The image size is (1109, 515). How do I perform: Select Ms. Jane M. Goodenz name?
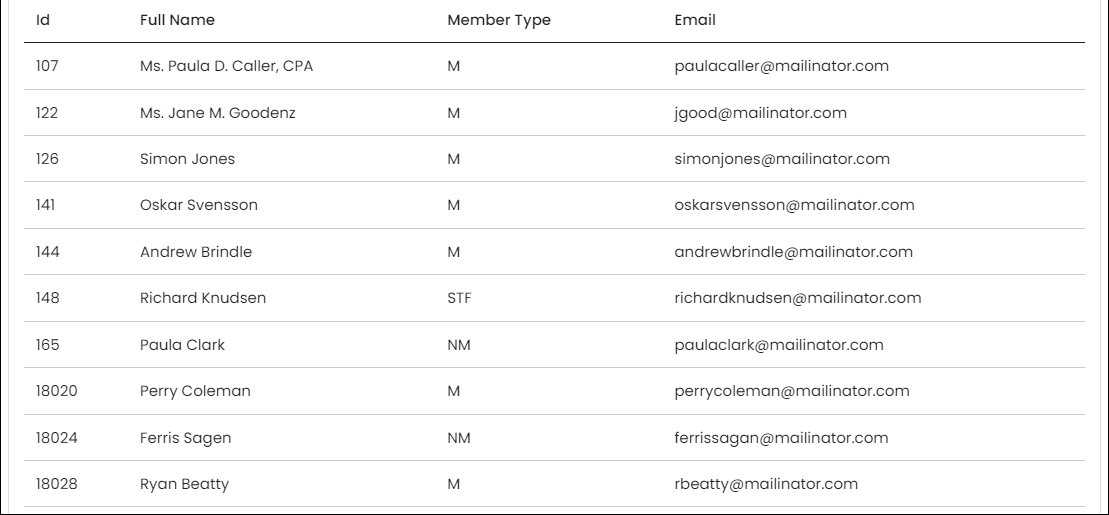coord(218,112)
